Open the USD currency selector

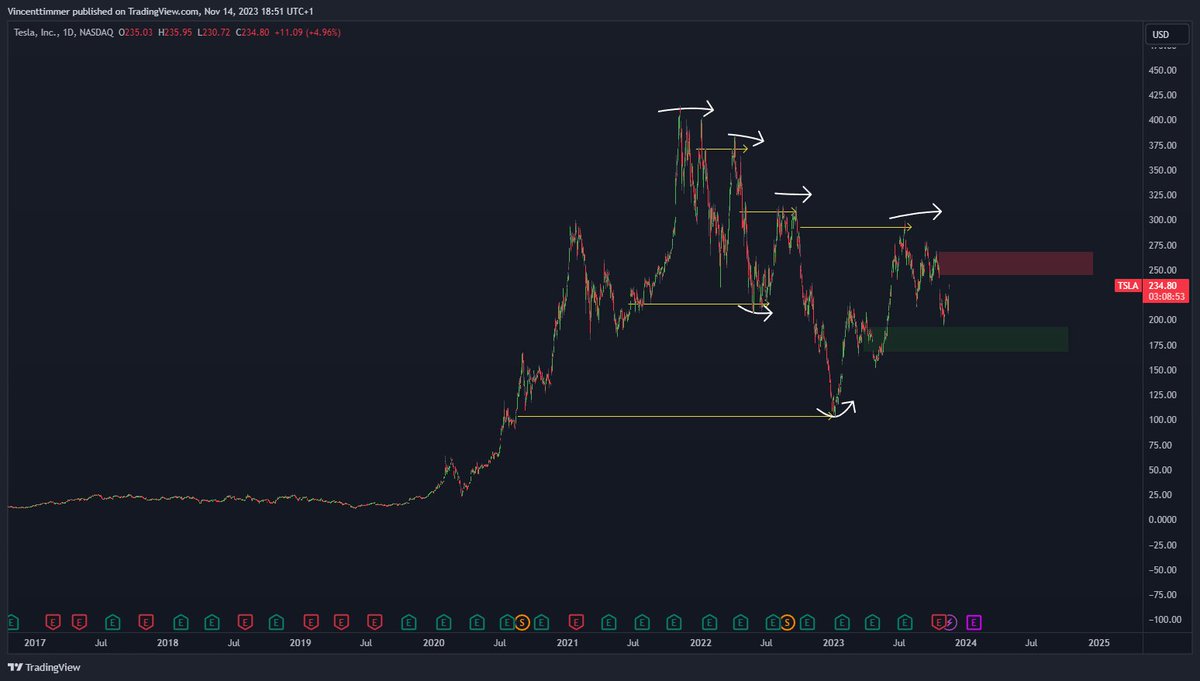1166,34
